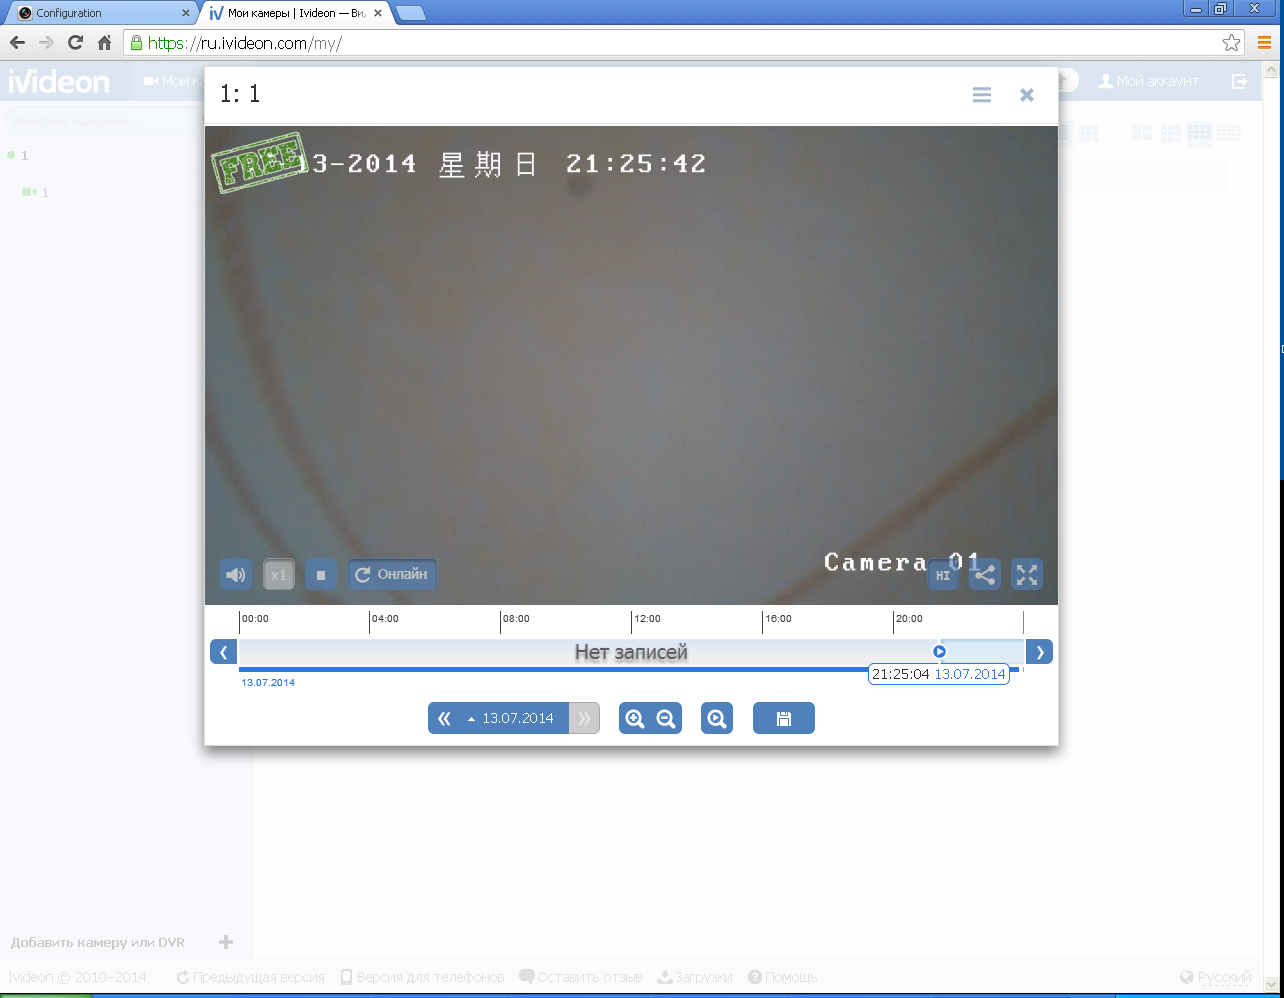The image size is (1284, 998).
Task: Open the 'Русский' language selector
Action: 1216,977
